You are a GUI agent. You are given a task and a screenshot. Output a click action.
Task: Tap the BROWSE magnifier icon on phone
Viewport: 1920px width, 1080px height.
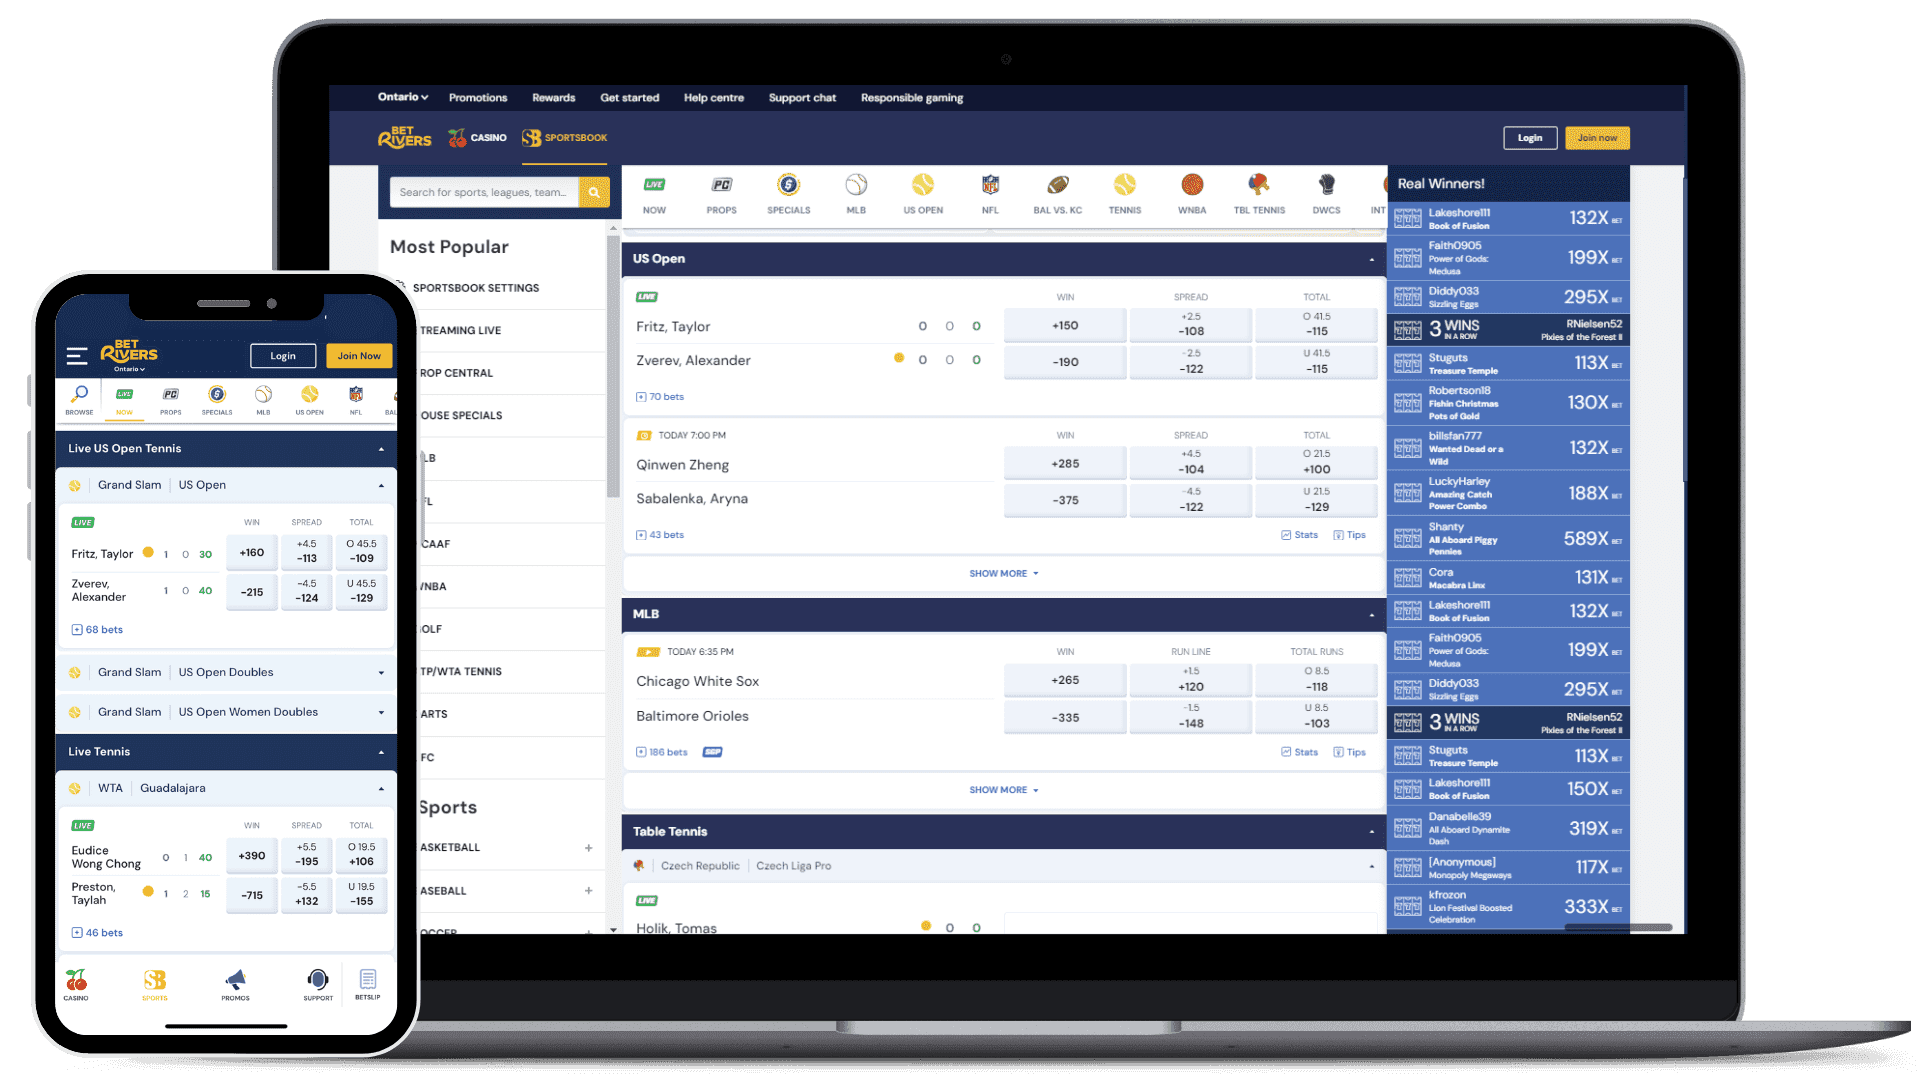click(x=79, y=400)
